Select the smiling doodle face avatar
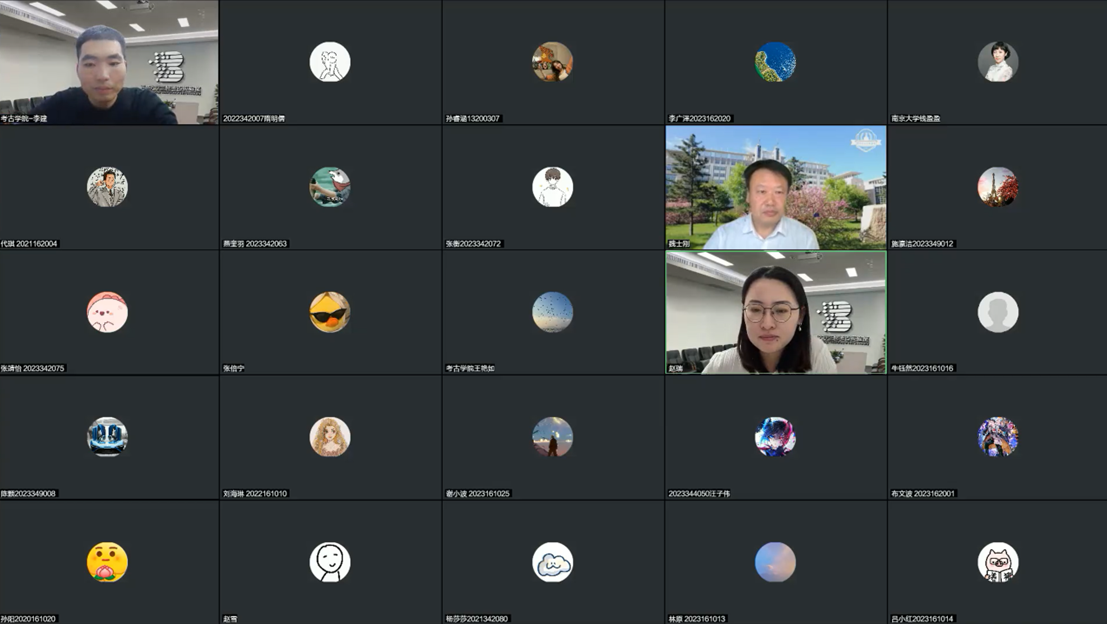The height and width of the screenshot is (624, 1107). point(330,562)
